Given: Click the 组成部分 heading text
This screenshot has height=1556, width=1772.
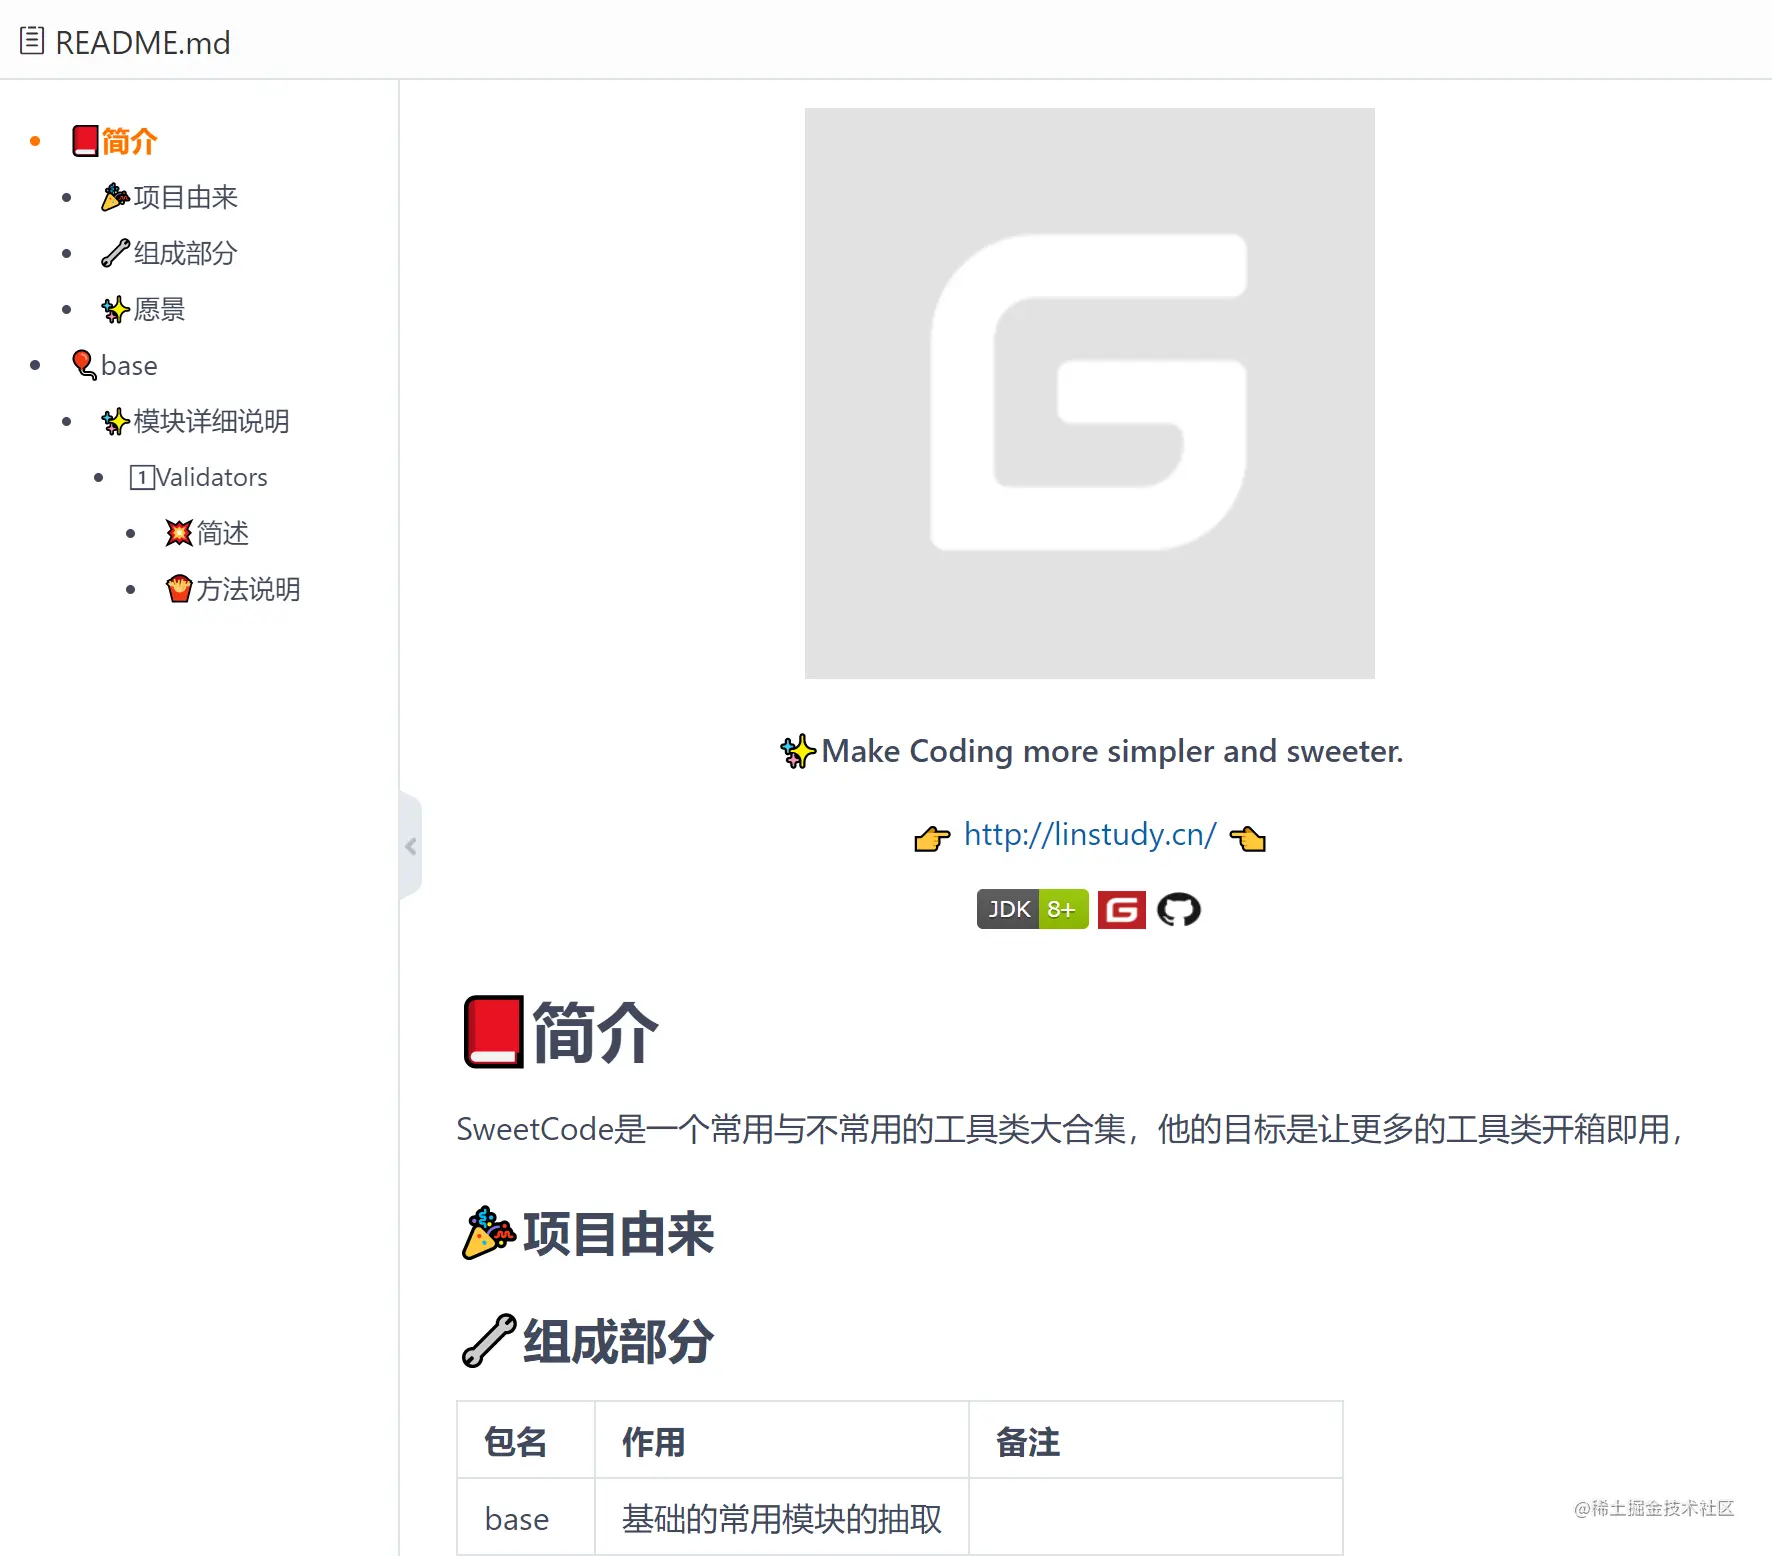Looking at the screenshot, I should pyautogui.click(x=618, y=1341).
